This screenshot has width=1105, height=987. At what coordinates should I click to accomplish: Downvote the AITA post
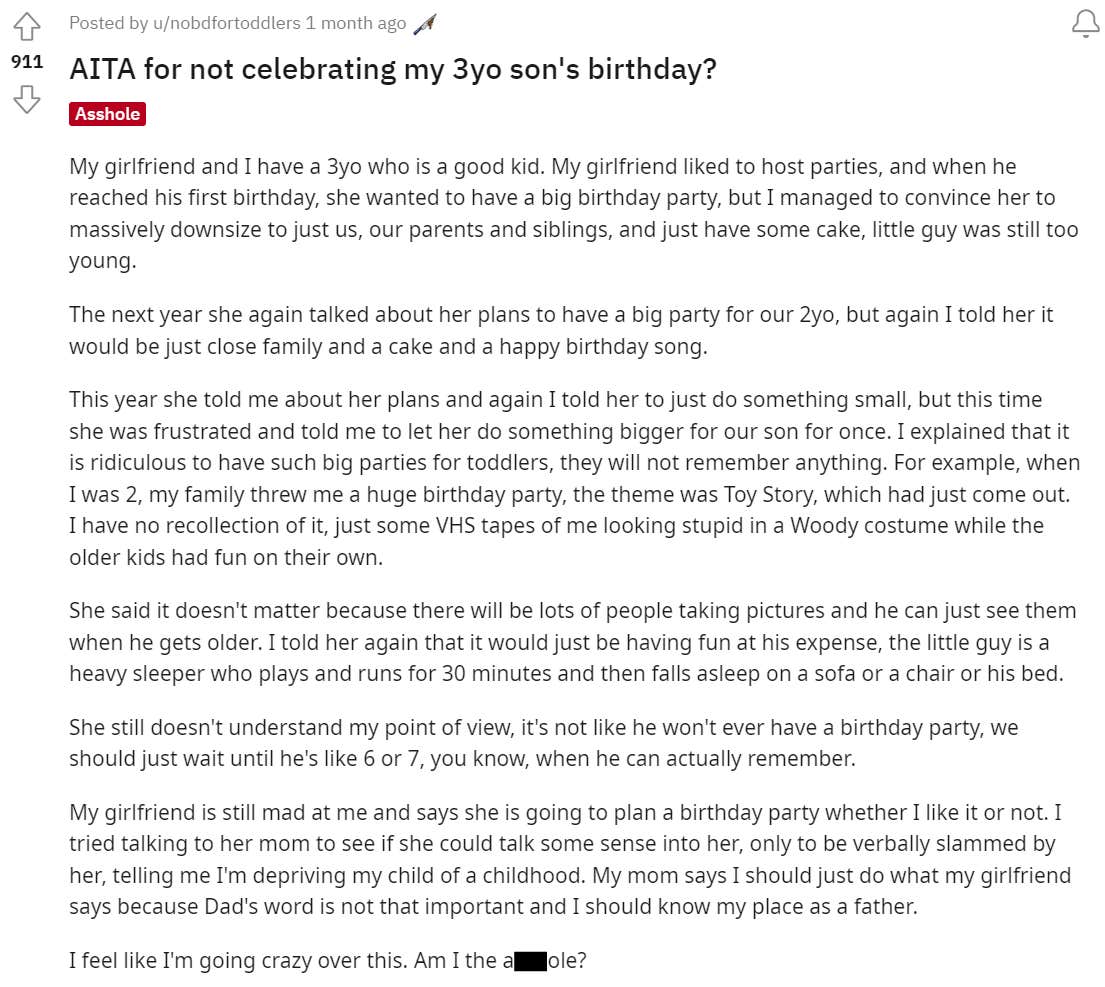click(27, 98)
